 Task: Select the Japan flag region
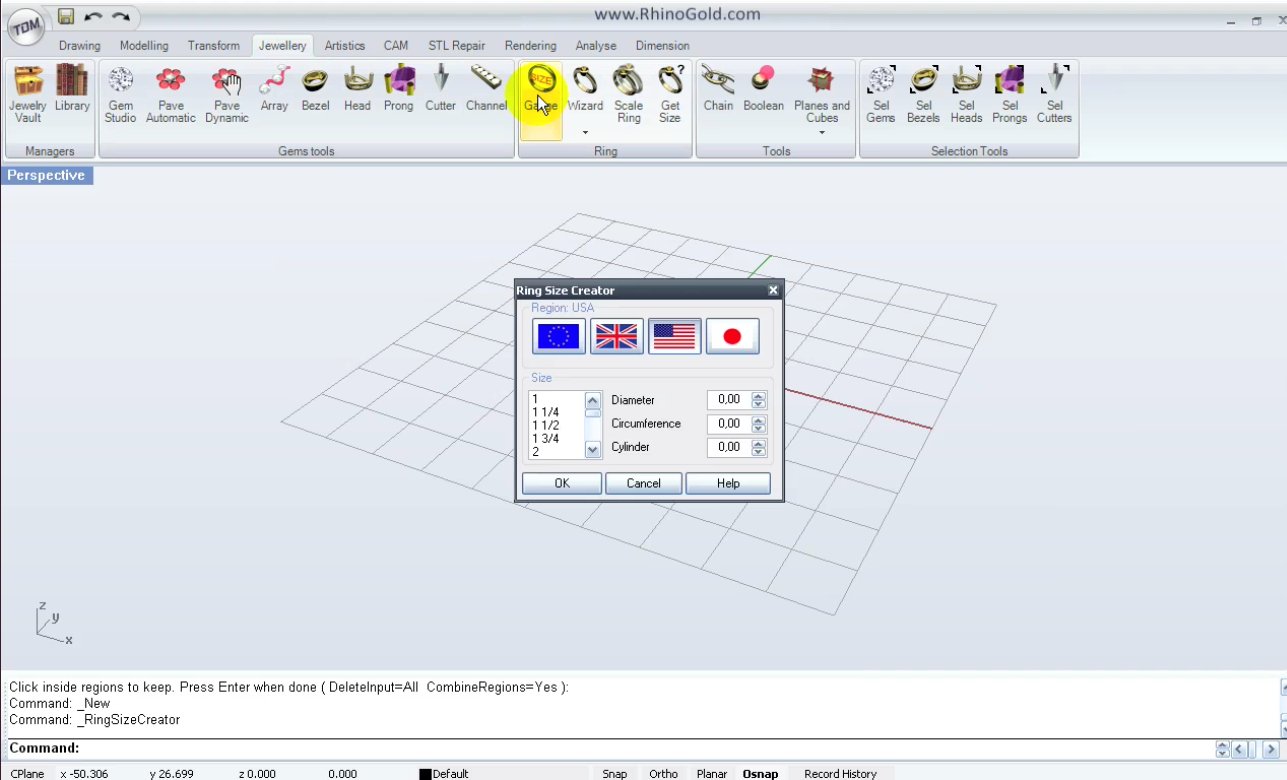(733, 337)
